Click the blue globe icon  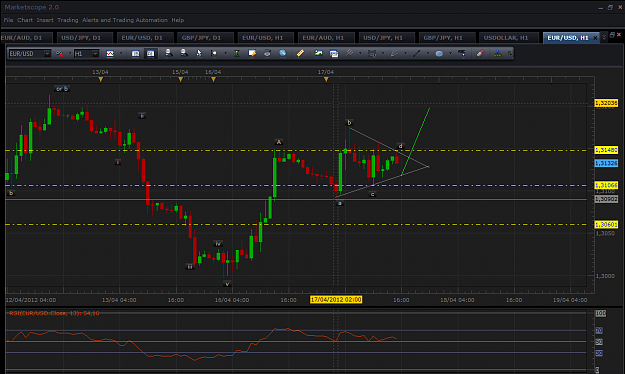tap(282, 53)
